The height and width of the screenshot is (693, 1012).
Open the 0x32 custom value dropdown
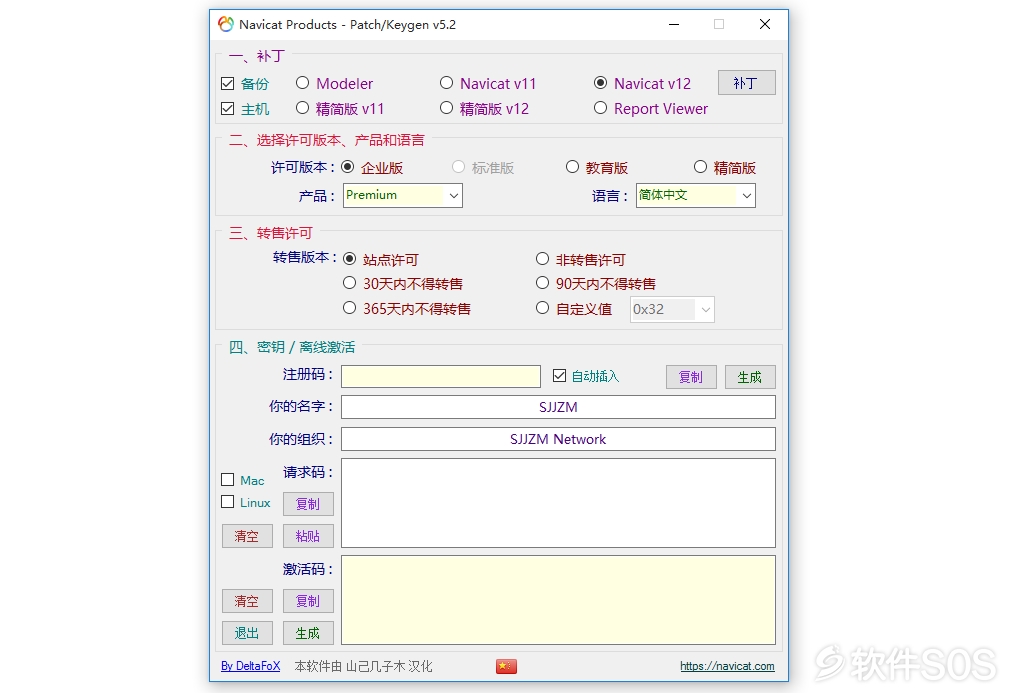tap(672, 309)
